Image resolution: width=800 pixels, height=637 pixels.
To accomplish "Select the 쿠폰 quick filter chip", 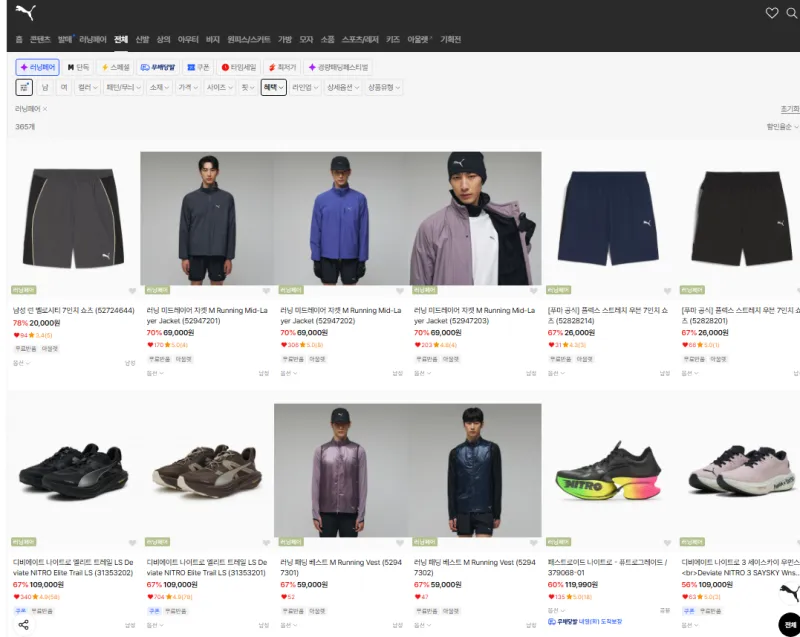I will click(x=198, y=67).
